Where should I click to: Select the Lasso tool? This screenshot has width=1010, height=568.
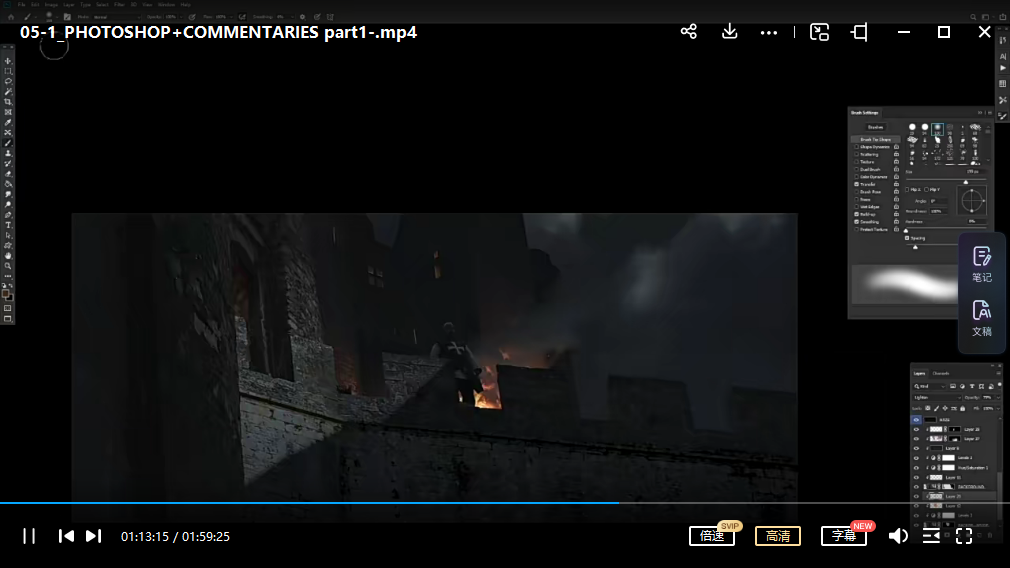pos(8,82)
